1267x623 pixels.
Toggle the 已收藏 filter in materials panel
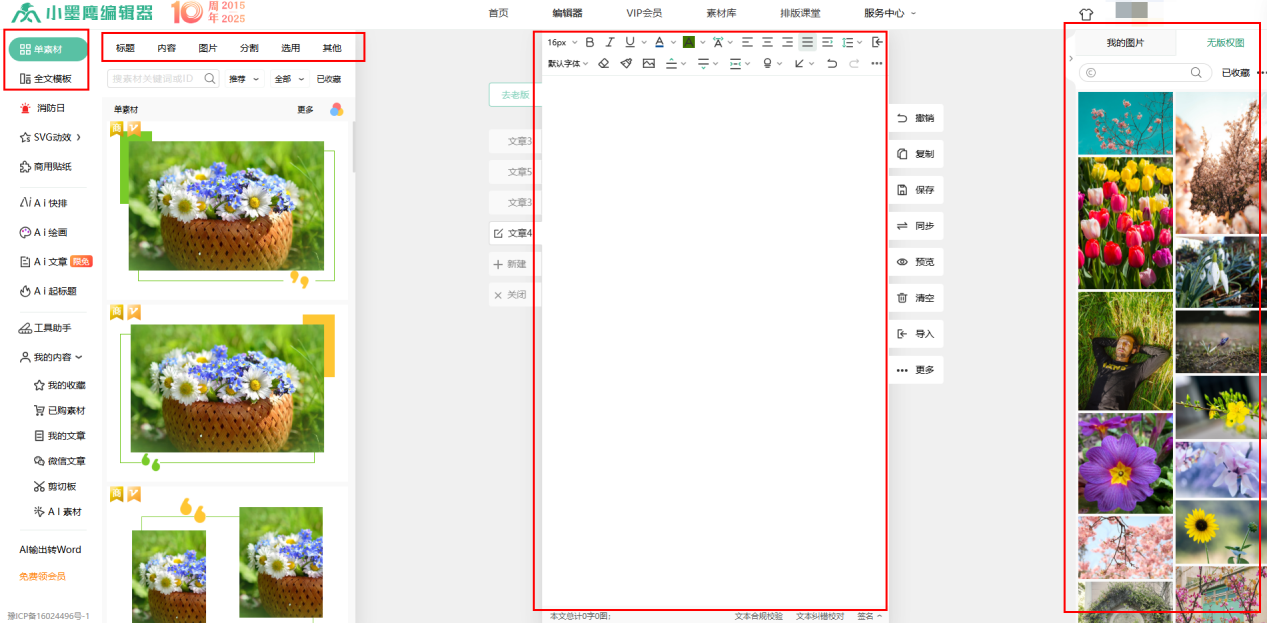click(328, 79)
